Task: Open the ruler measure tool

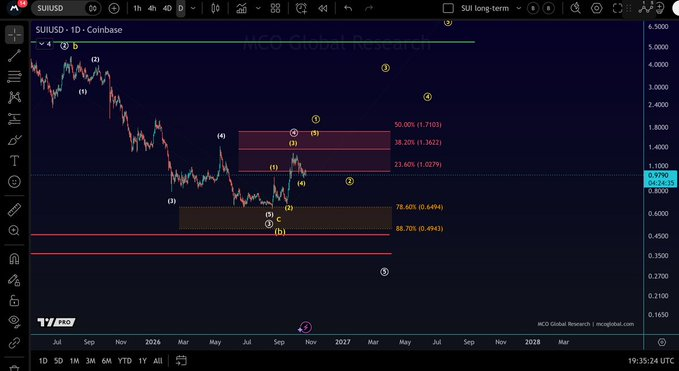Action: click(14, 210)
